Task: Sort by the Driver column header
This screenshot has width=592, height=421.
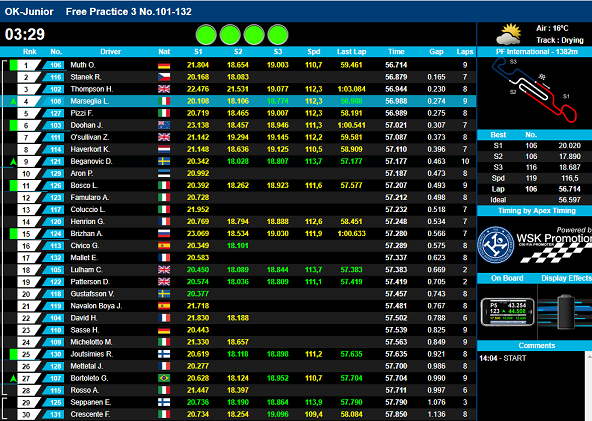Action: (x=110, y=52)
